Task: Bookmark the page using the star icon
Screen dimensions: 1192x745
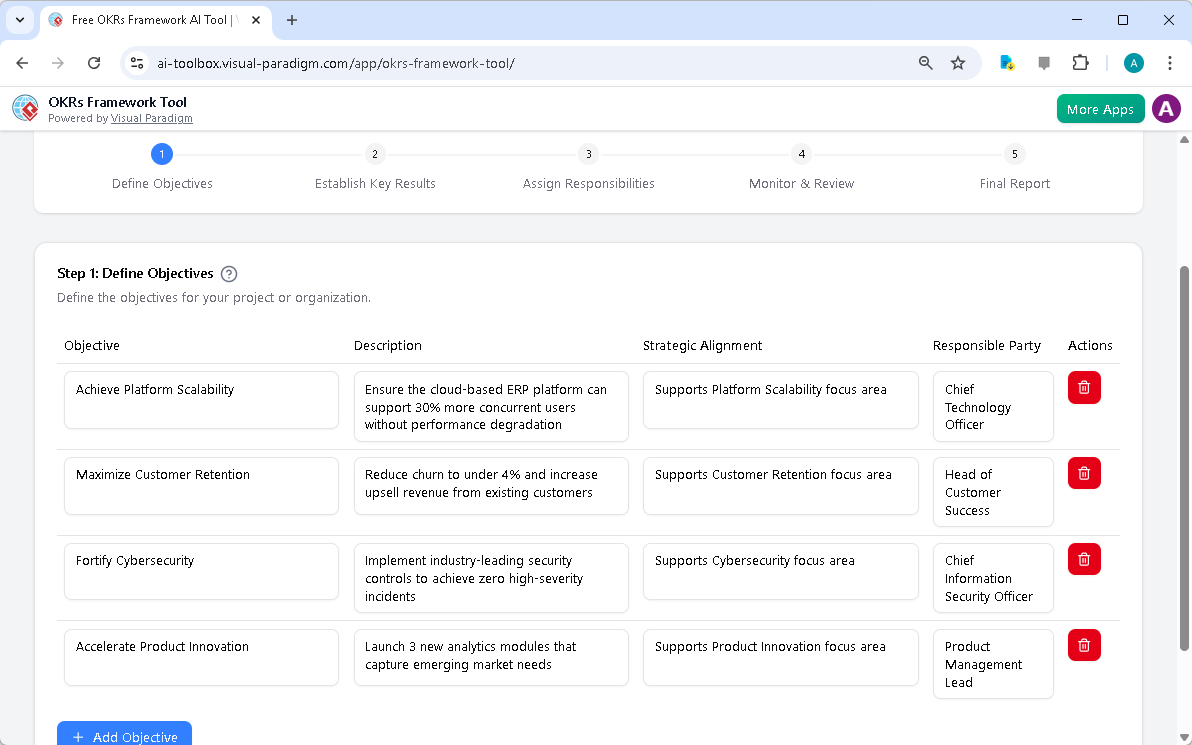Action: click(958, 62)
